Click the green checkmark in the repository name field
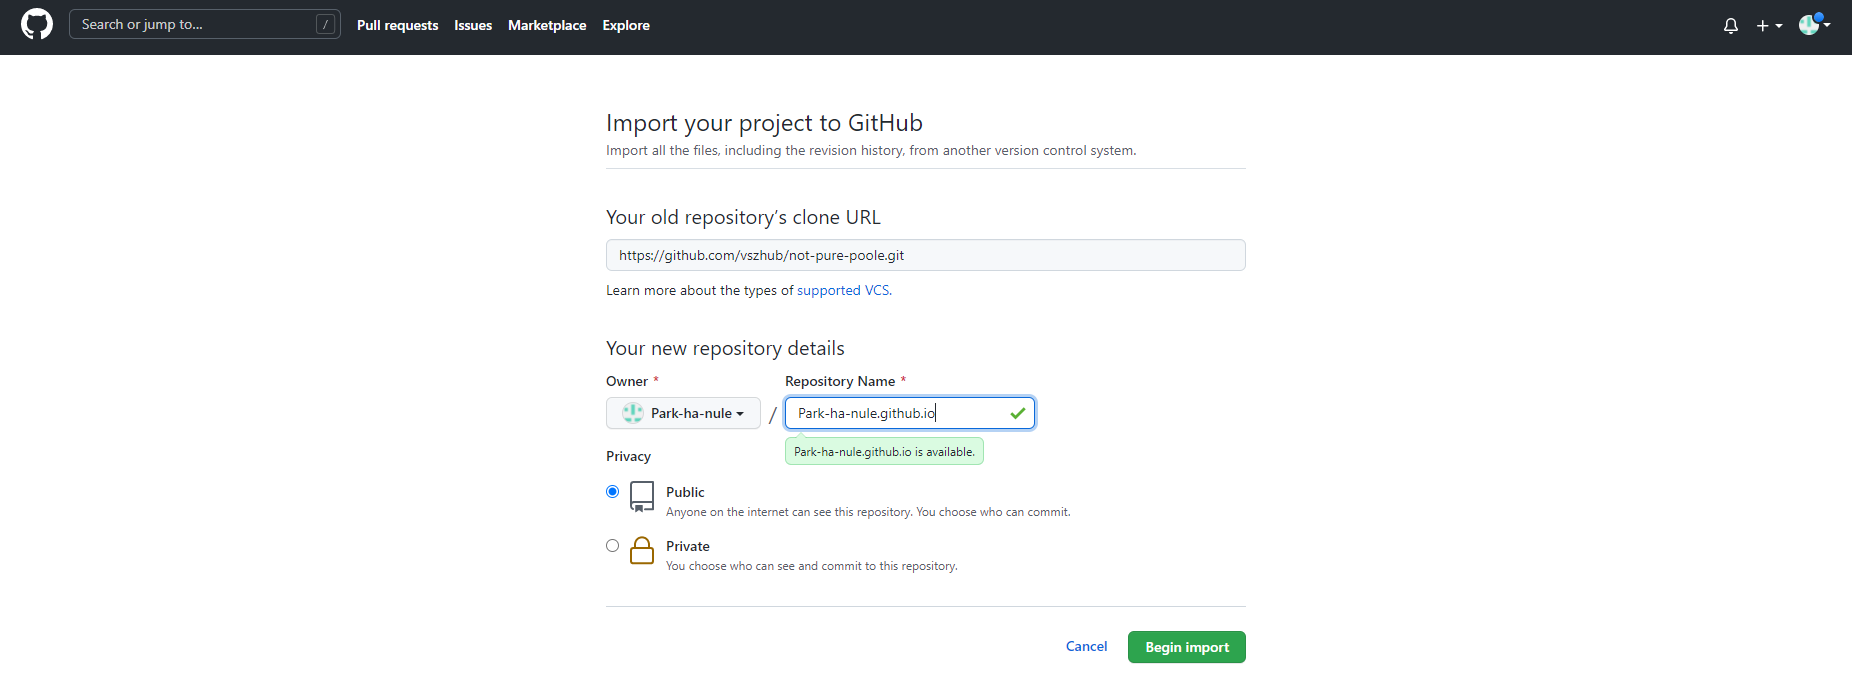1852x694 pixels. pos(1017,413)
